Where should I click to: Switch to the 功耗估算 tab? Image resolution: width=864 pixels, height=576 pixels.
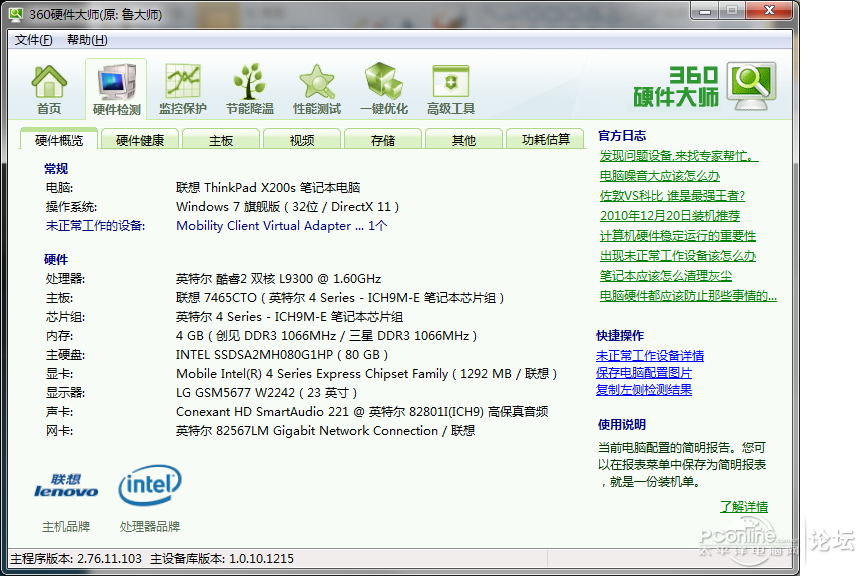click(x=546, y=140)
